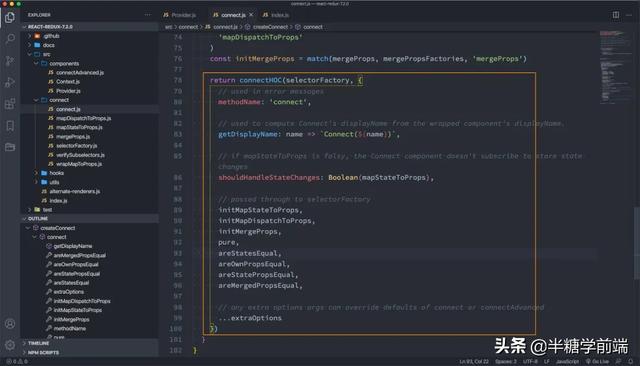Click connect function at breadcrumb end
The image size is (640, 366).
(x=309, y=27)
